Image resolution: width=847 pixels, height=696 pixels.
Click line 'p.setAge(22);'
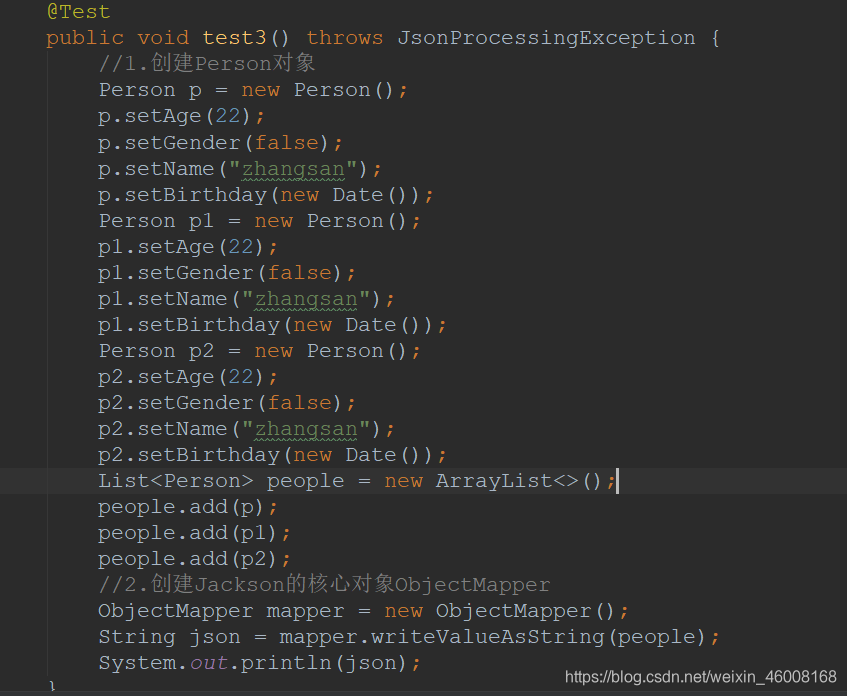pos(181,116)
